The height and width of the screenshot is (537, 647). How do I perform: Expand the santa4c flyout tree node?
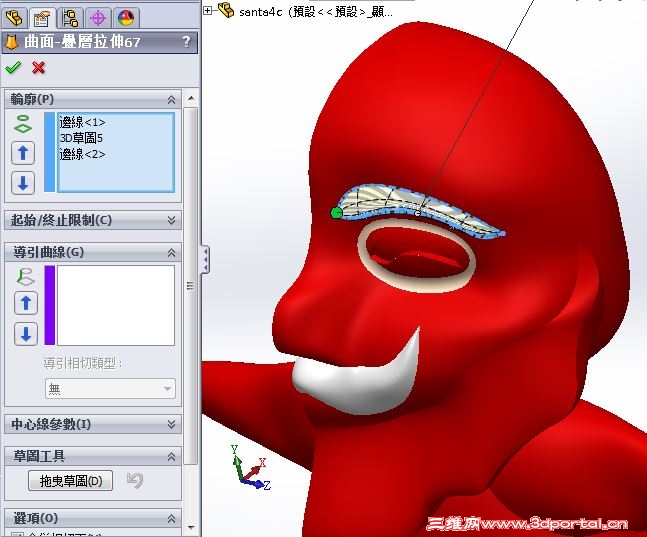pyautogui.click(x=208, y=11)
